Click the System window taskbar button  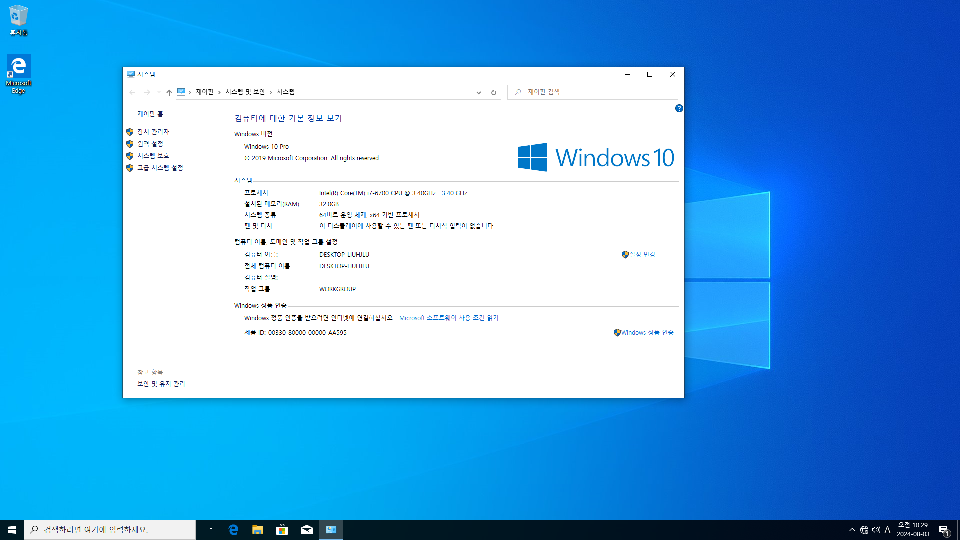(x=331, y=530)
